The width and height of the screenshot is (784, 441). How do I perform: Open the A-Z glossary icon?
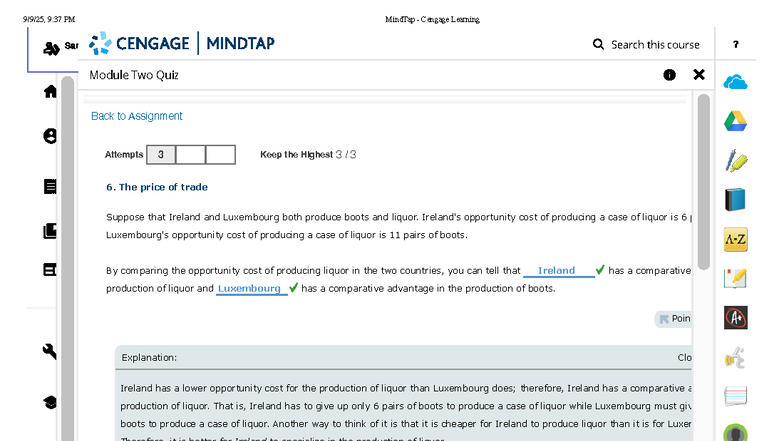[x=736, y=239]
